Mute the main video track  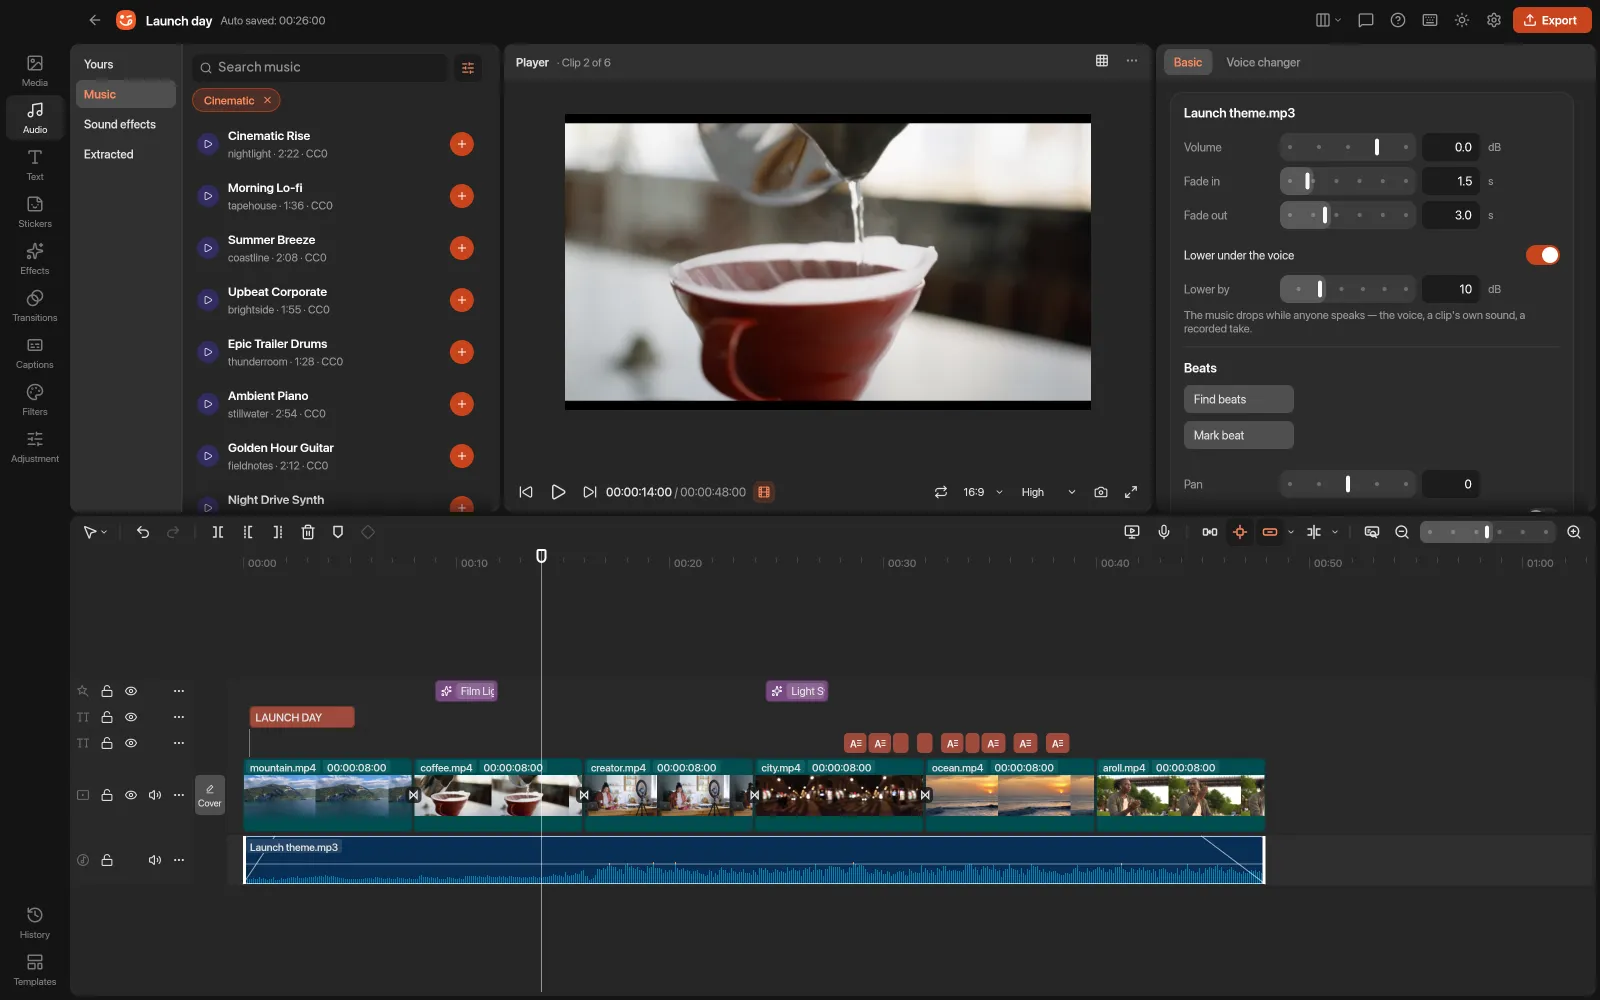pyautogui.click(x=155, y=795)
